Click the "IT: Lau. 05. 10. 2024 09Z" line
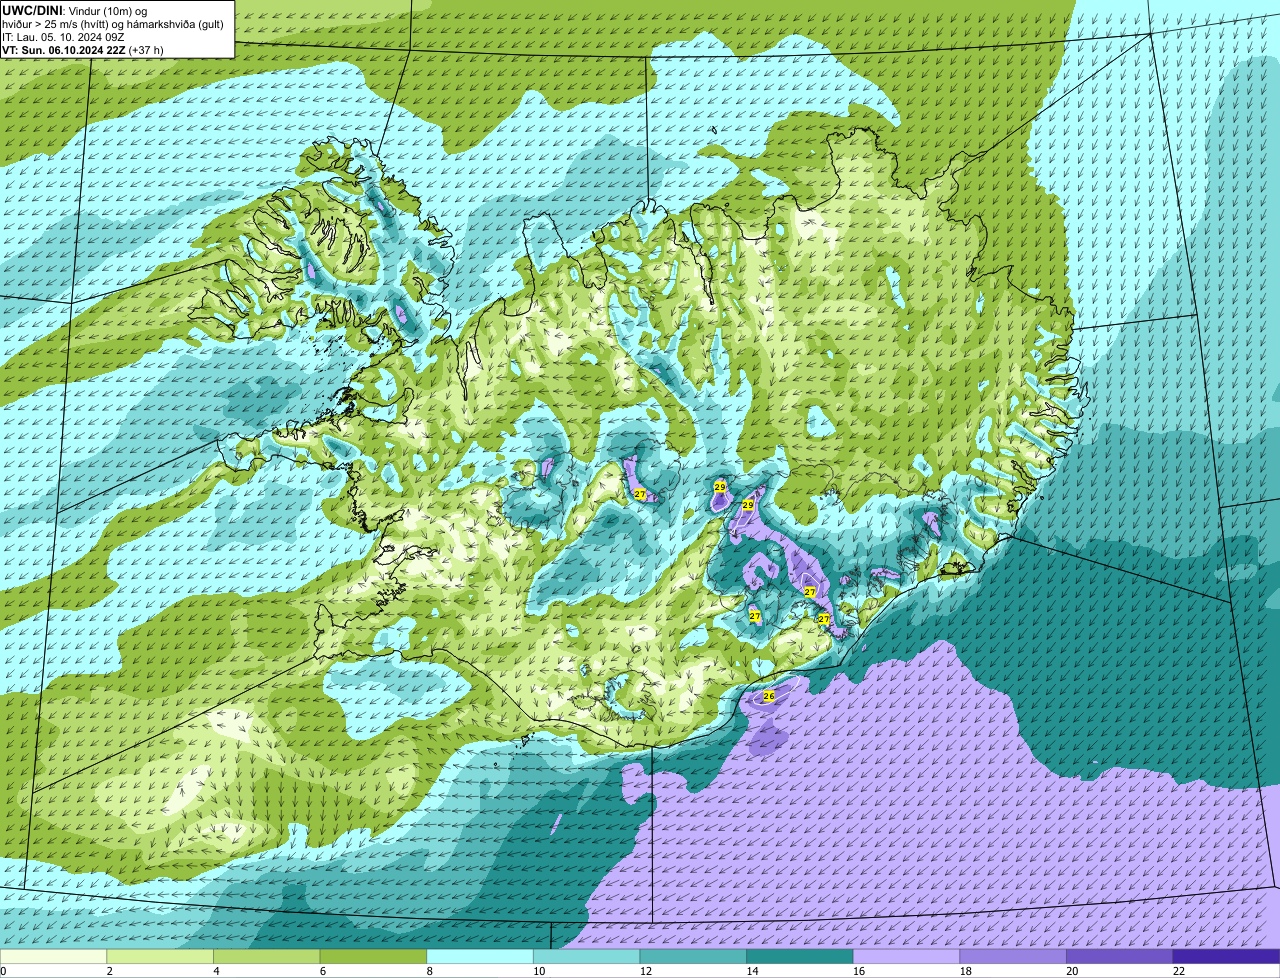Viewport: 1280px width, 978px height. pyautogui.click(x=63, y=37)
